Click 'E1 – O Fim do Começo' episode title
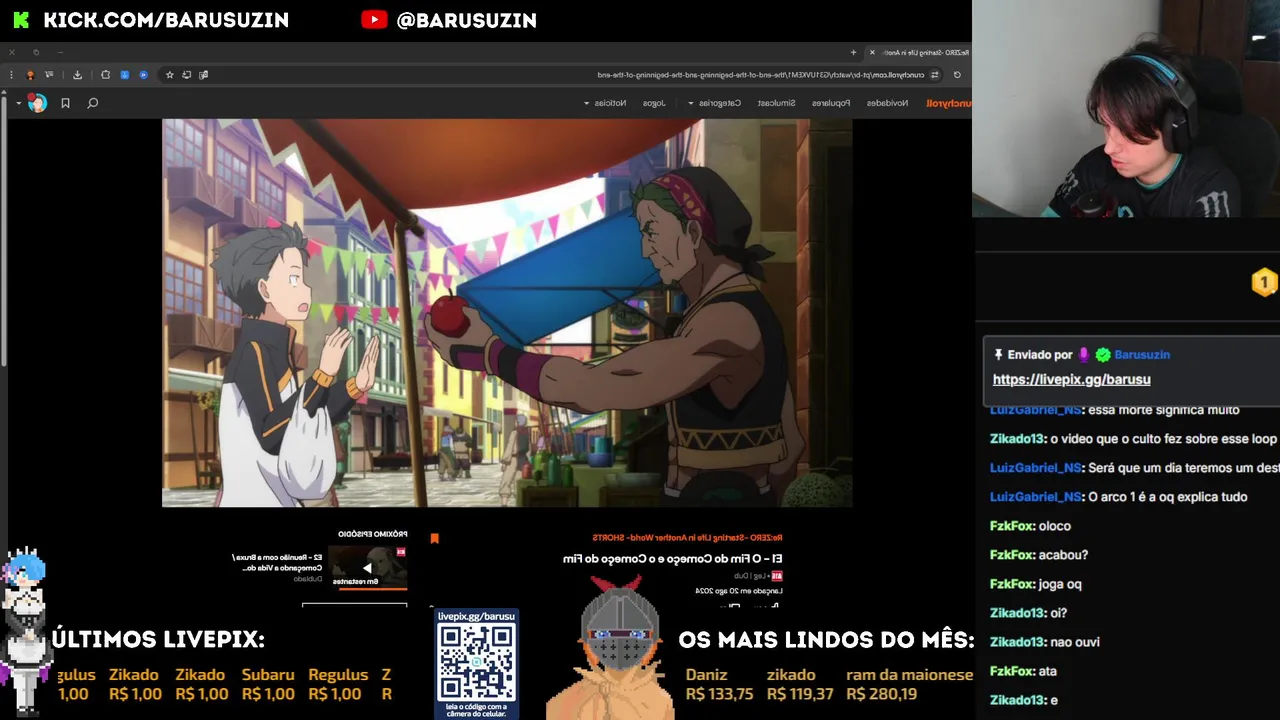This screenshot has width=1280, height=720. tap(673, 559)
